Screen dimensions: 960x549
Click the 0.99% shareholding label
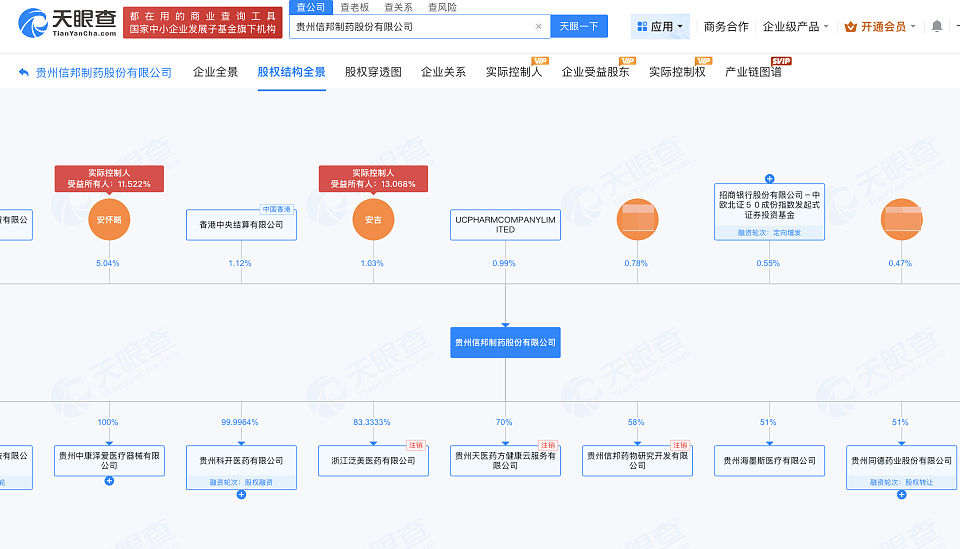pyautogui.click(x=504, y=263)
